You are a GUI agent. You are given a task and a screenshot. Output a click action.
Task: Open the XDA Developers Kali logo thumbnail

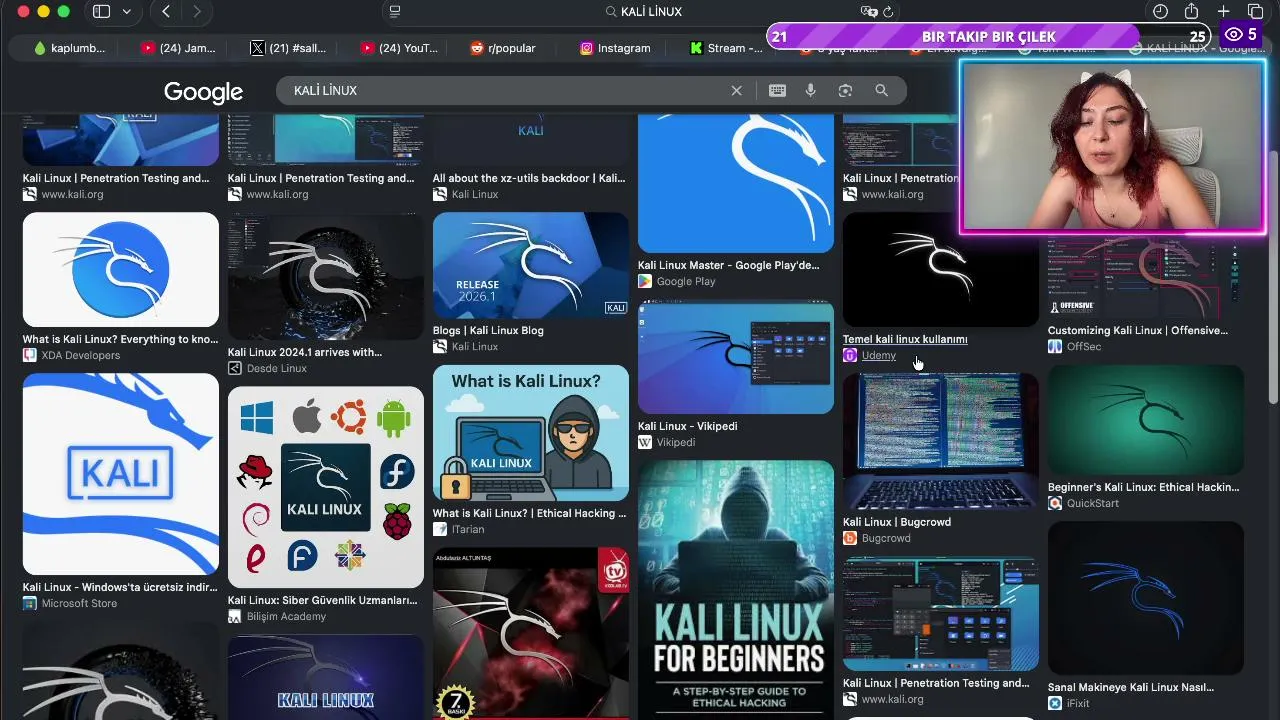pyautogui.click(x=121, y=269)
